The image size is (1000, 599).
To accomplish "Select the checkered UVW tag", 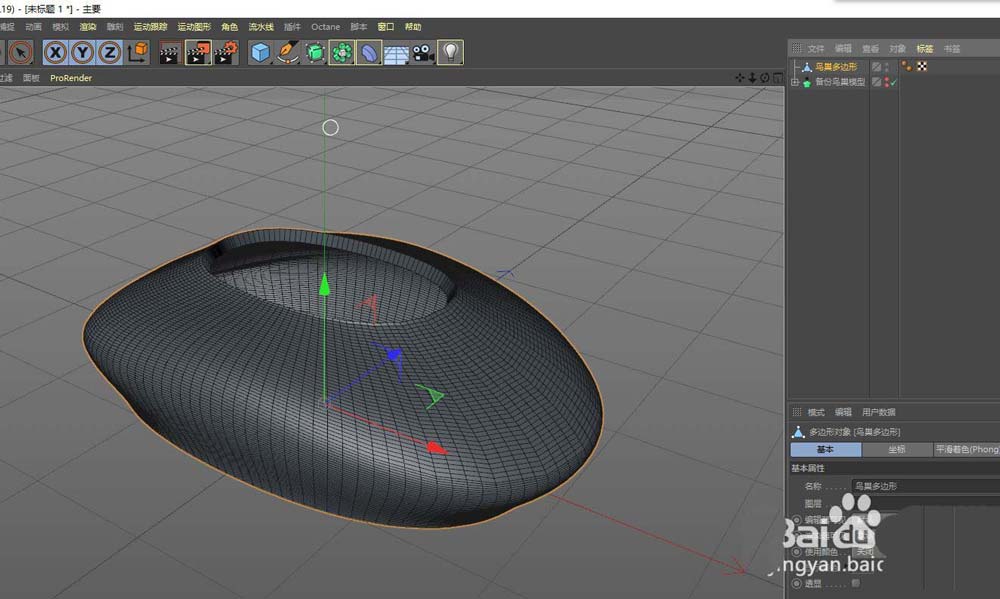I will [922, 66].
